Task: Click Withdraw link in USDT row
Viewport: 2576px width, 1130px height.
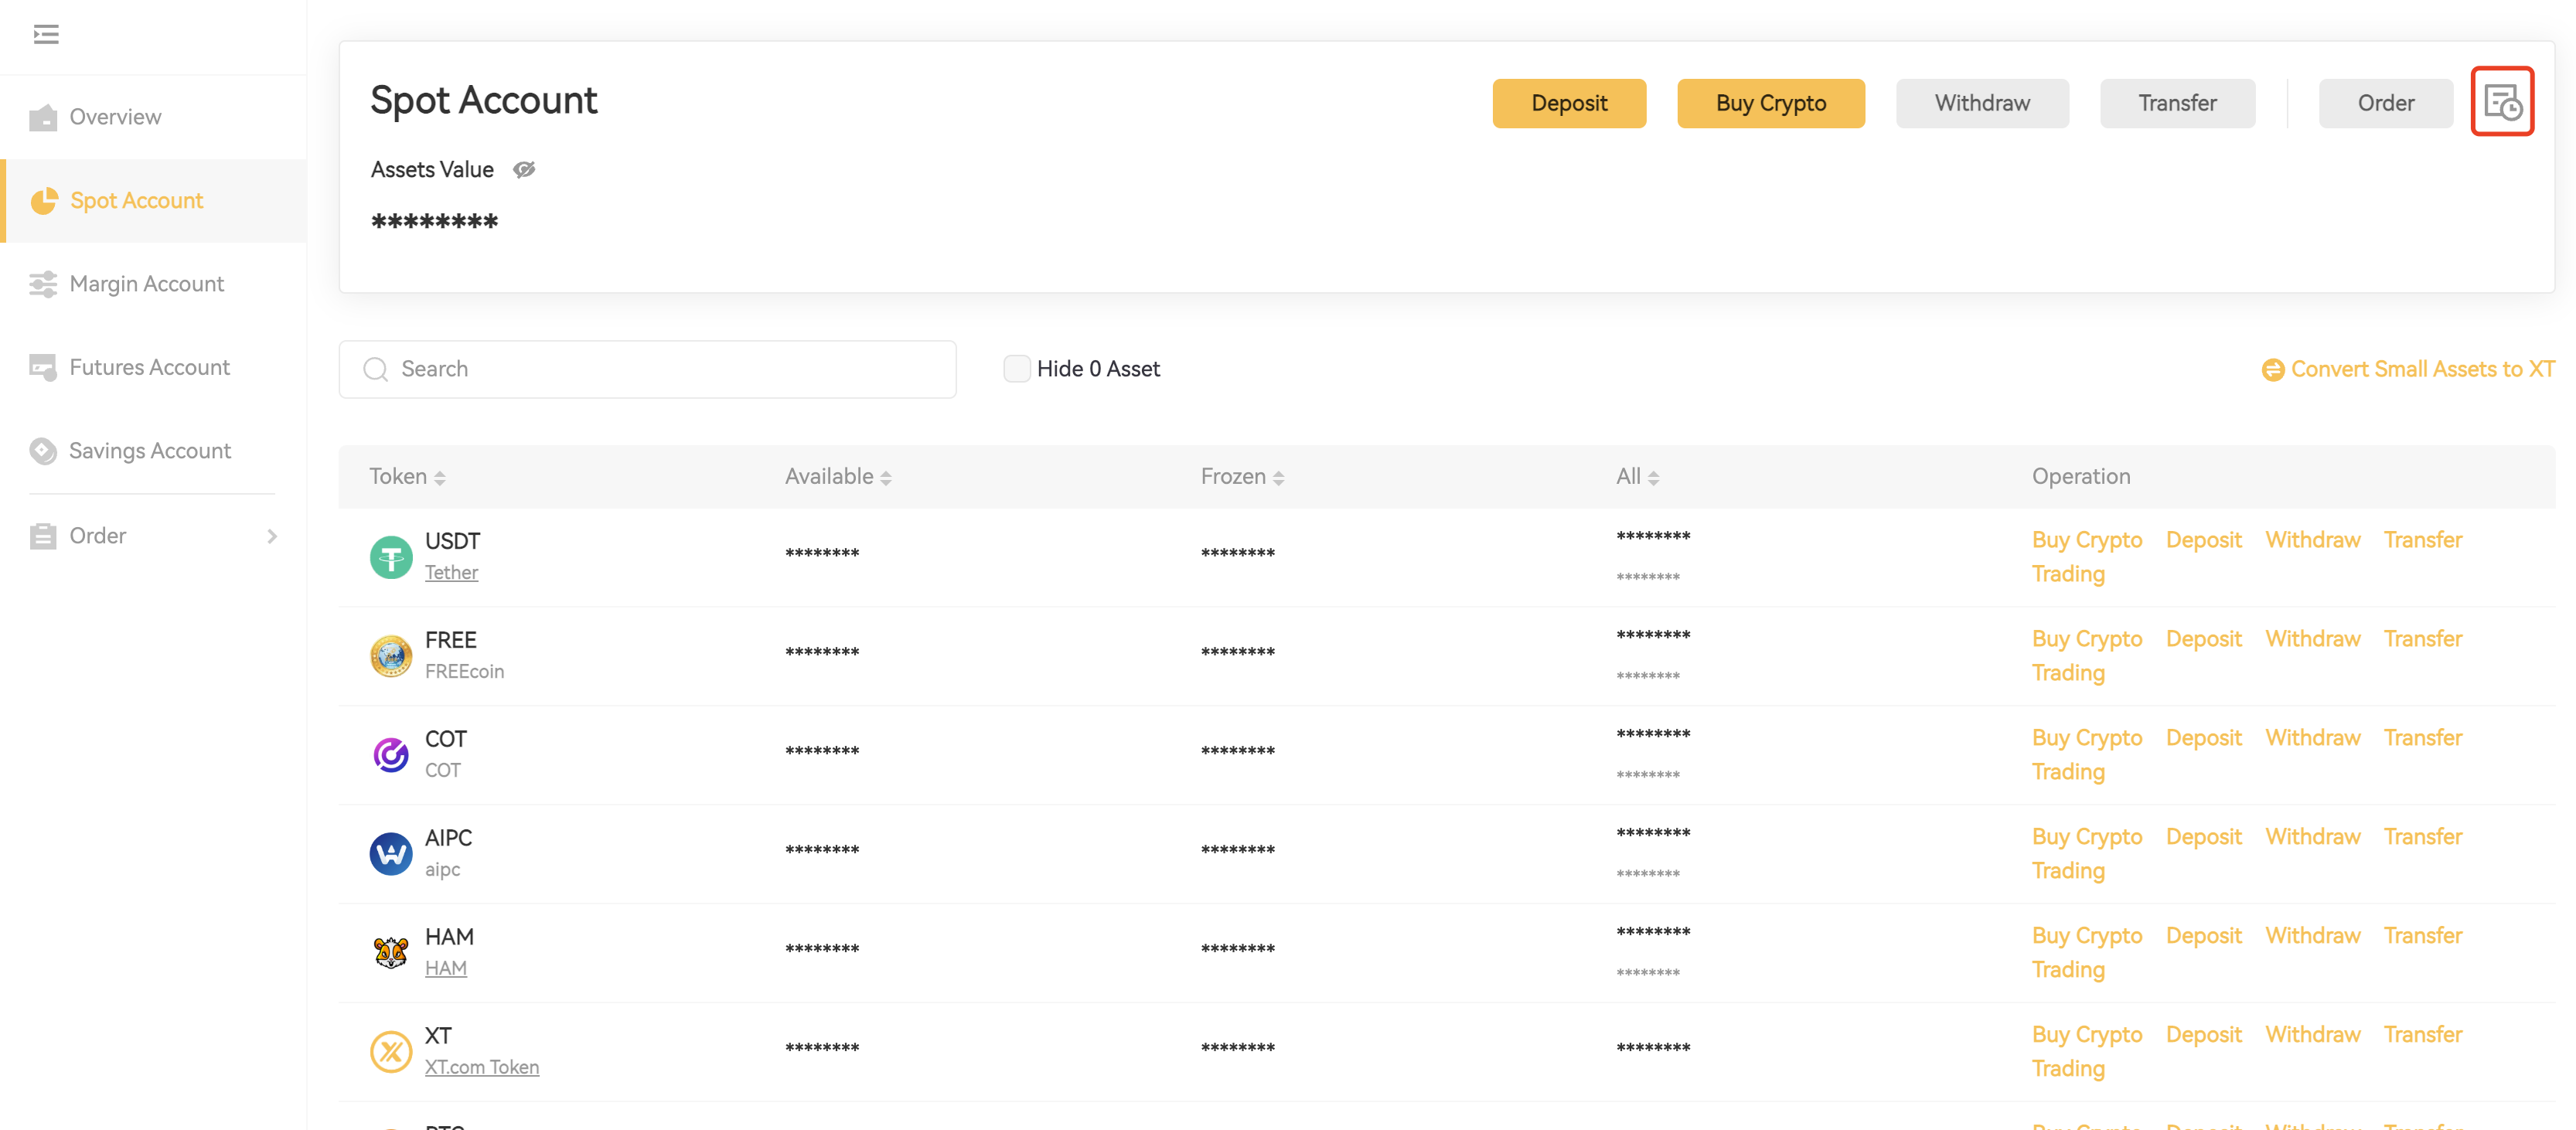Action: (x=2312, y=540)
